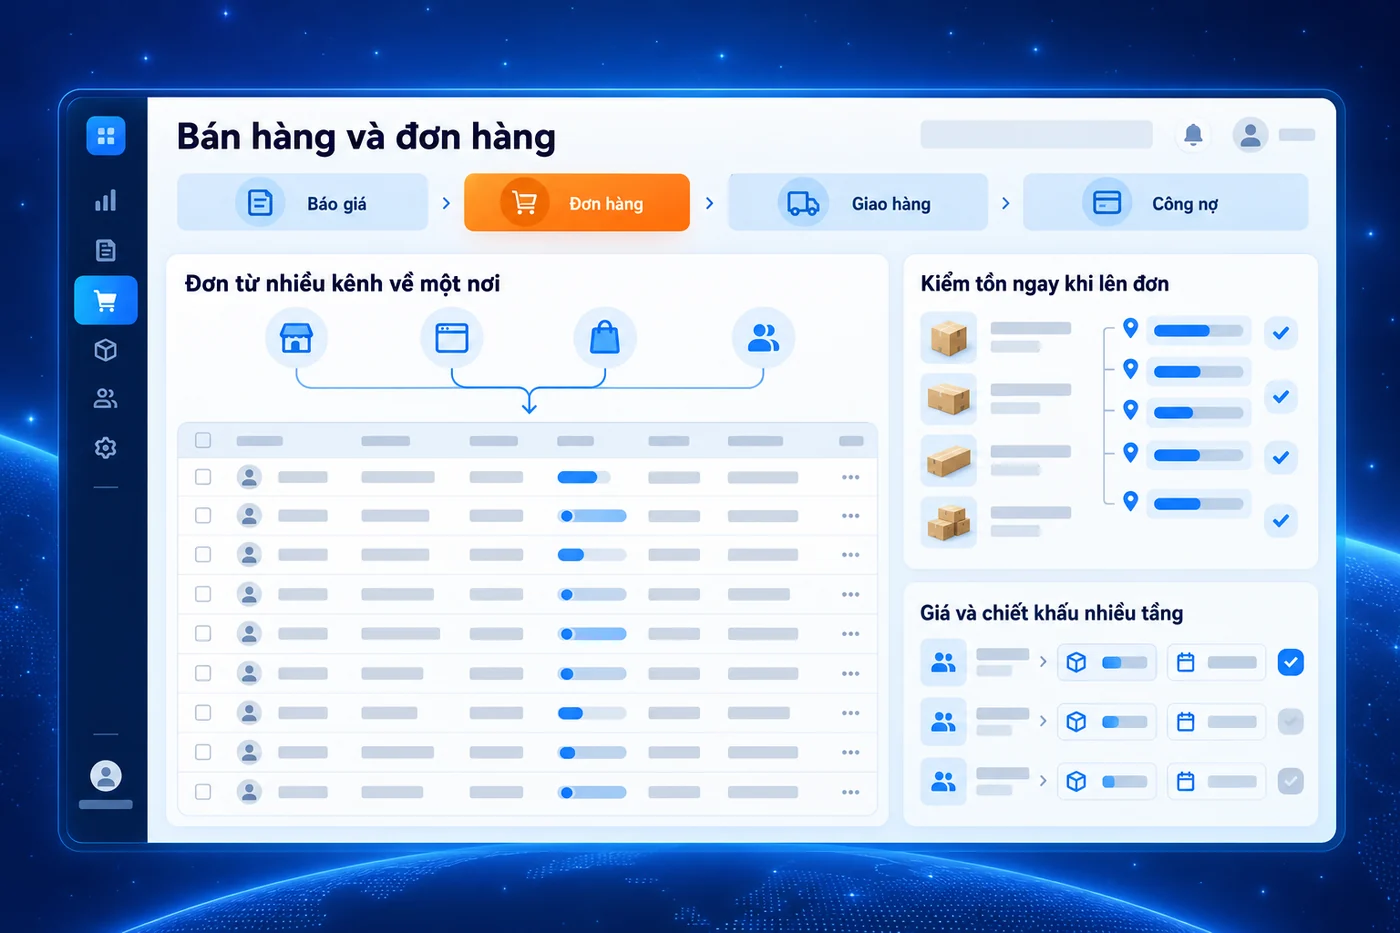
Task: Tick the select-all checkbox in table header
Action: tap(203, 440)
